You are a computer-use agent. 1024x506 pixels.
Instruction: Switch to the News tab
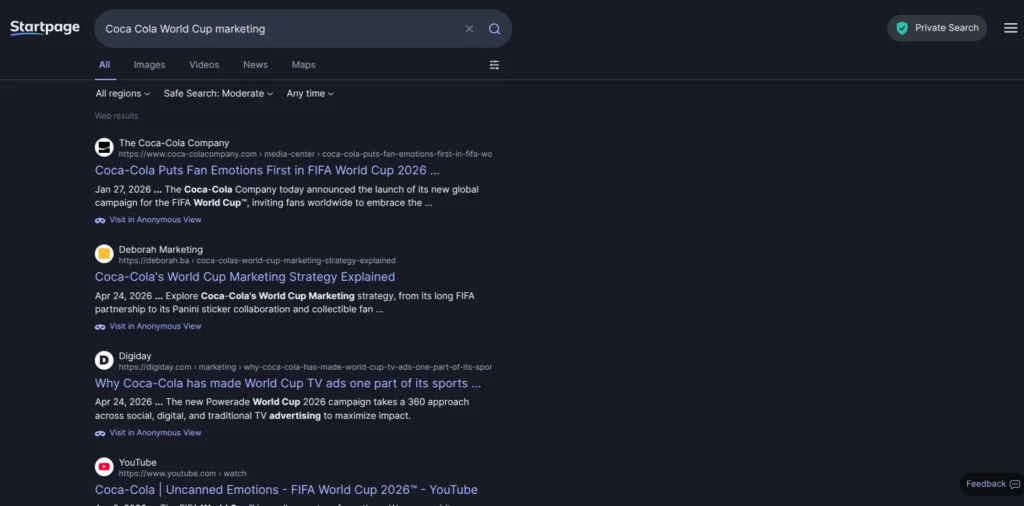(x=255, y=65)
